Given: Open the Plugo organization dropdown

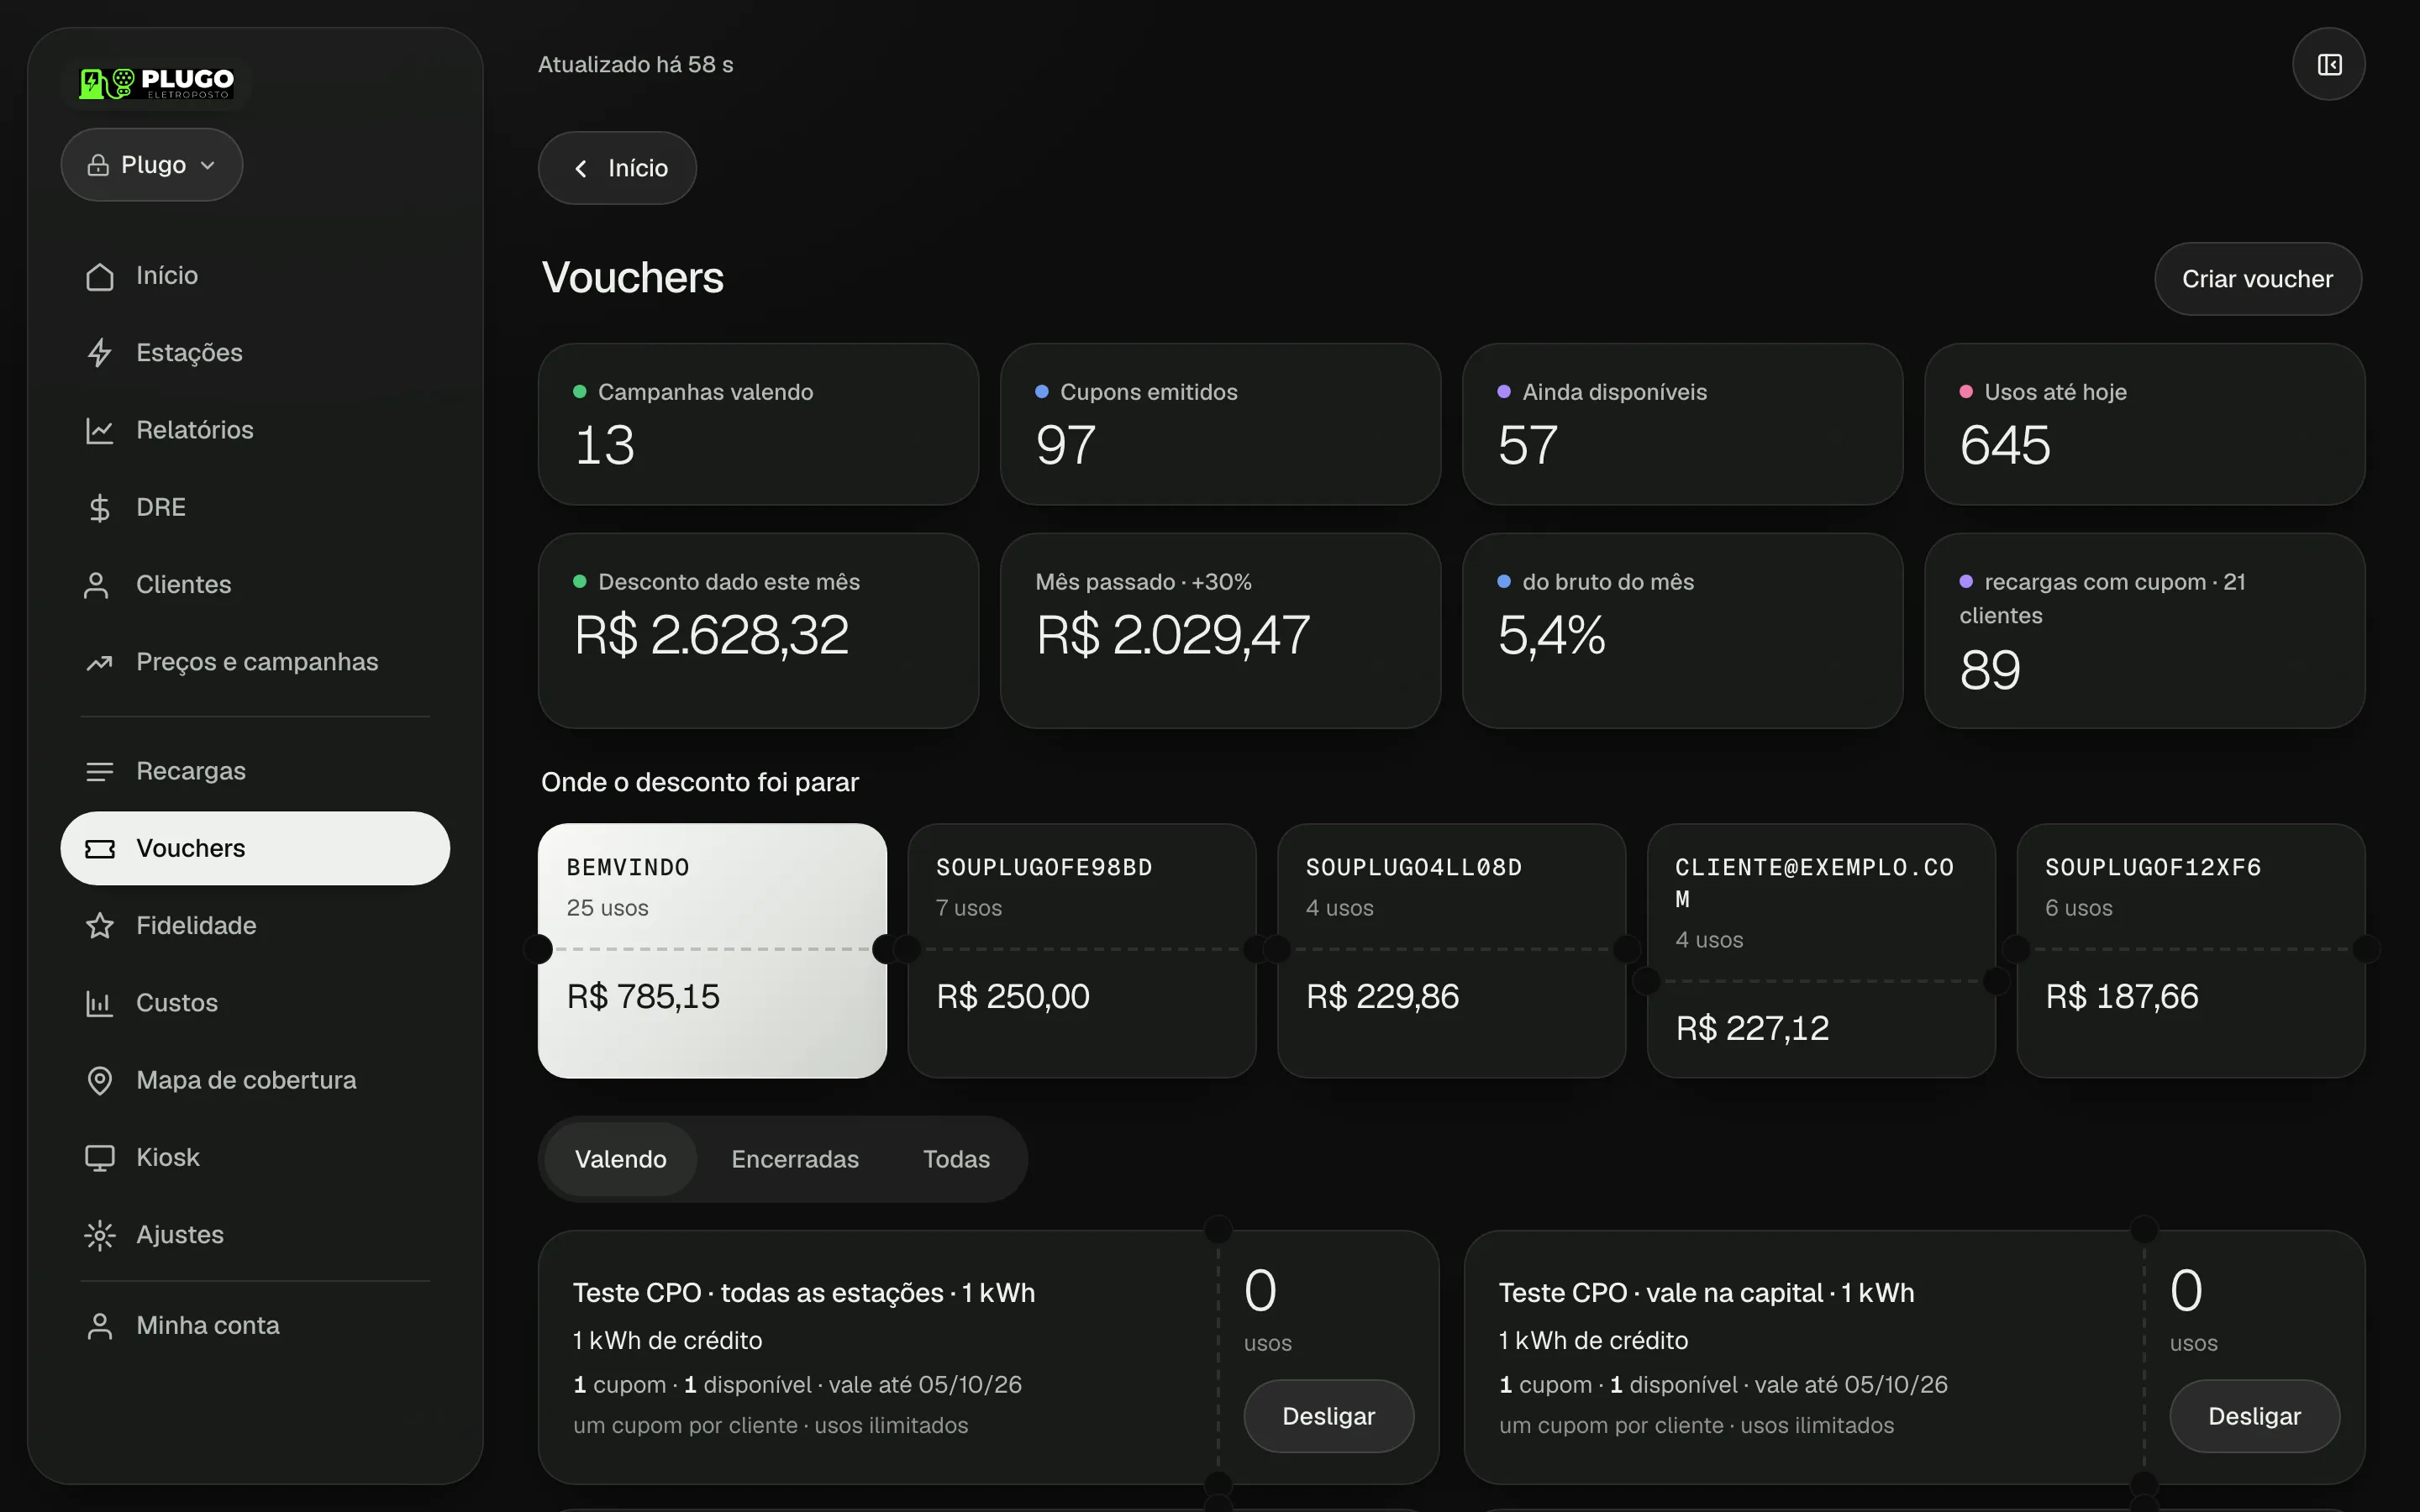Looking at the screenshot, I should 152,165.
